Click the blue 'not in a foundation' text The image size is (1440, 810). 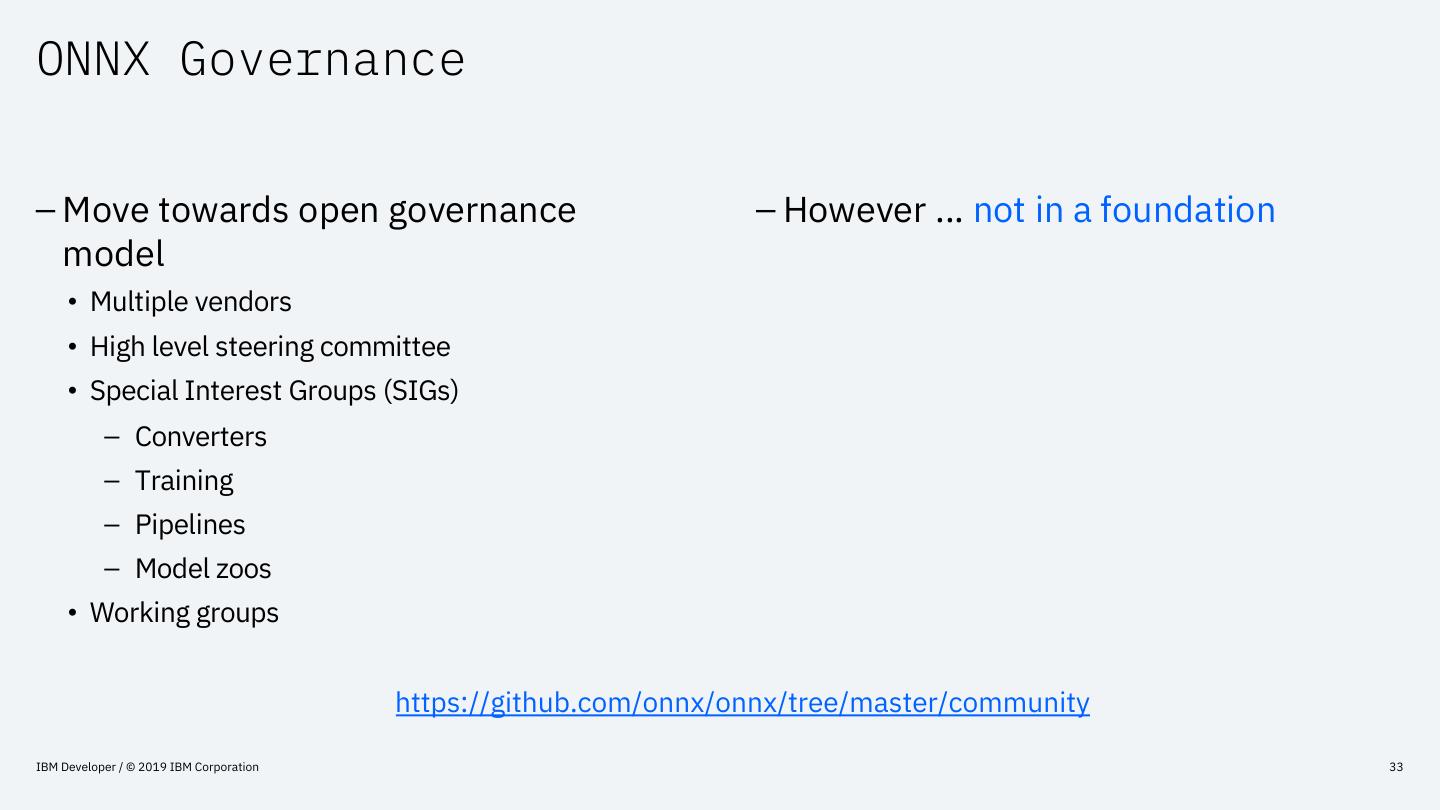point(1124,210)
